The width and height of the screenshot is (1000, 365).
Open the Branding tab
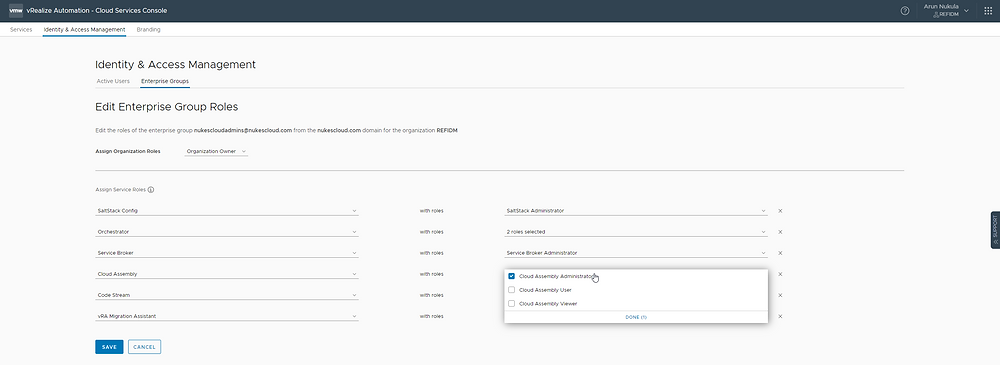coord(149,29)
